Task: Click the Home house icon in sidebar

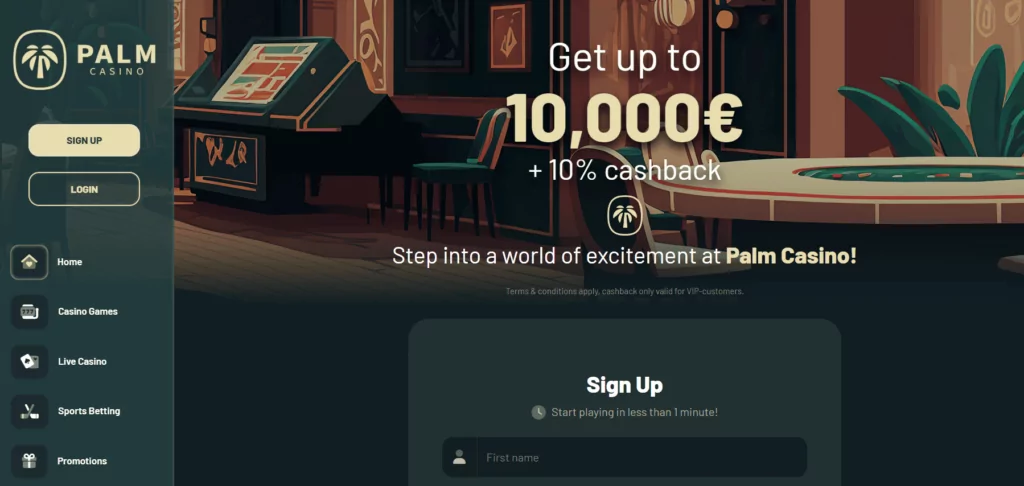Action: pos(29,262)
